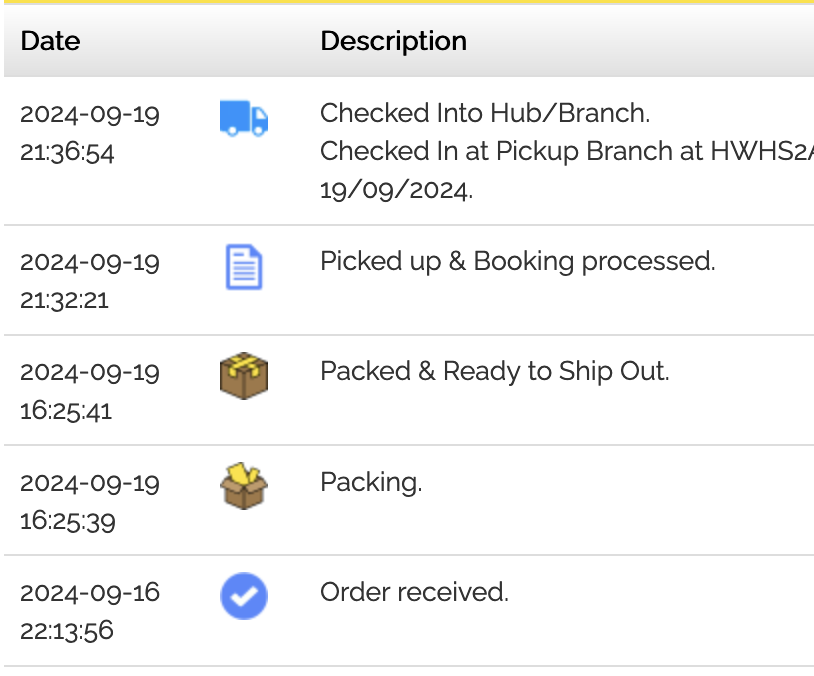This screenshot has height=676, width=814.
Task: Click the 16:25:41 timestamp
Action: click(x=66, y=410)
